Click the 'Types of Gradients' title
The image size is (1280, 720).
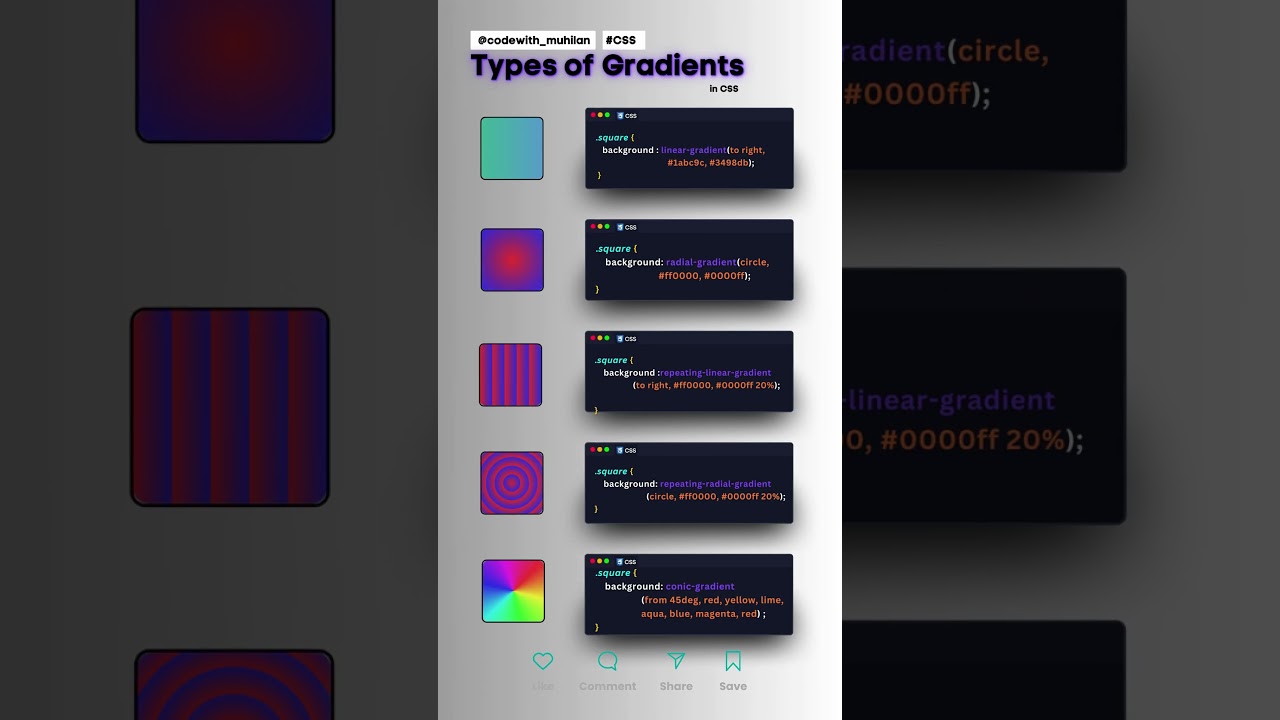(607, 65)
